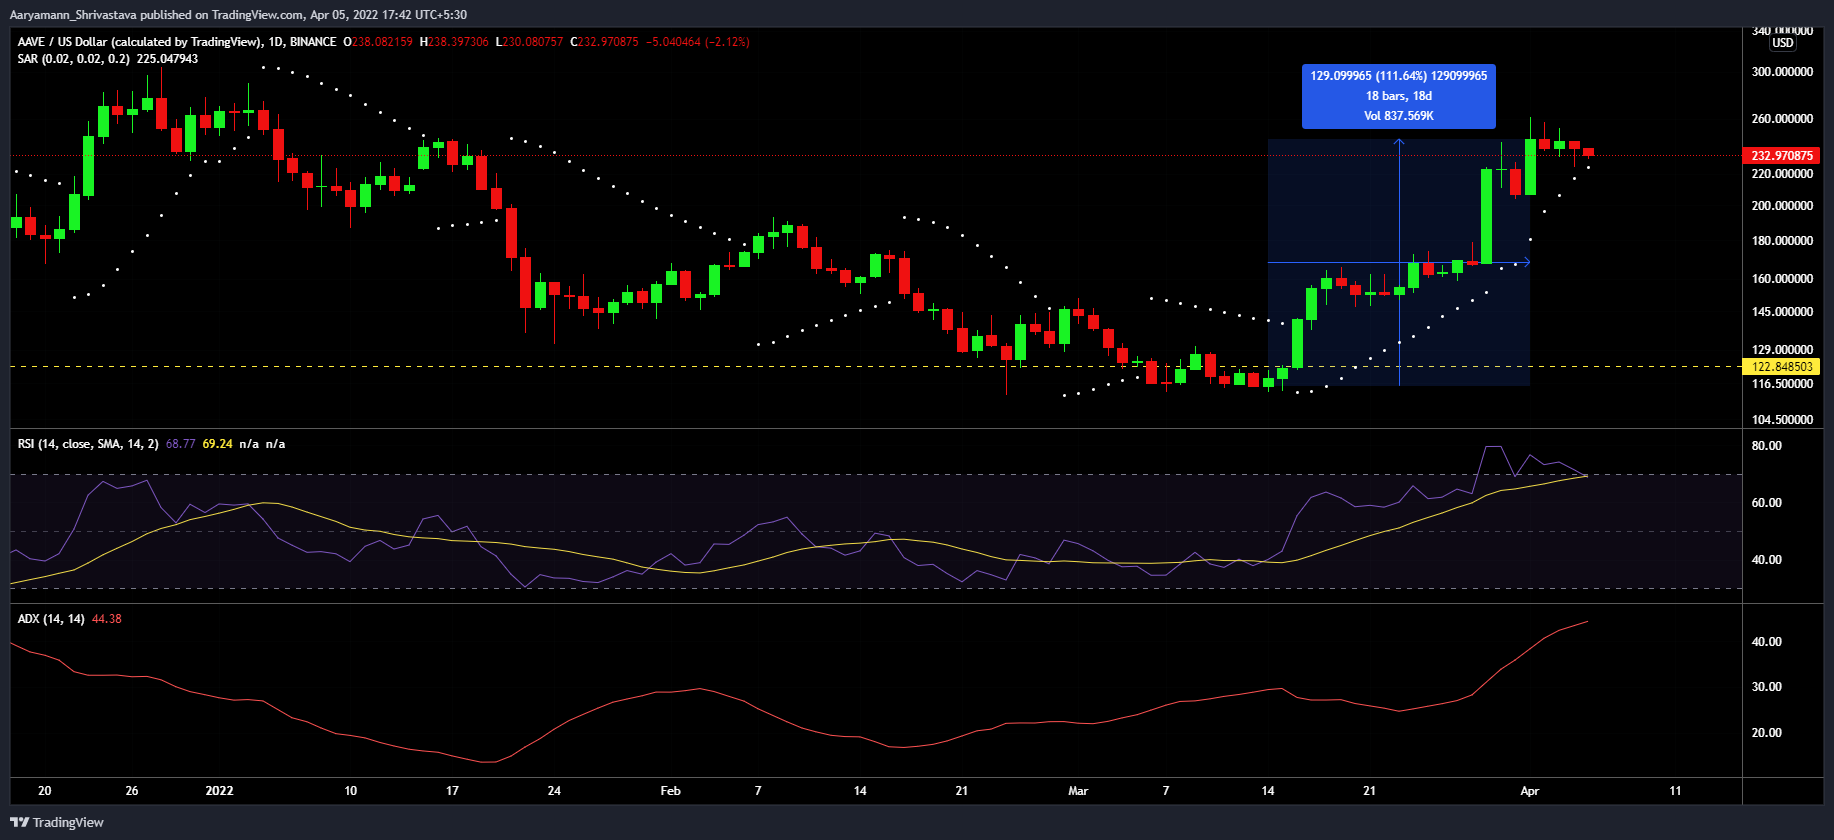Click the blue price range measurement box
This screenshot has height=840, width=1834.
[1398, 96]
